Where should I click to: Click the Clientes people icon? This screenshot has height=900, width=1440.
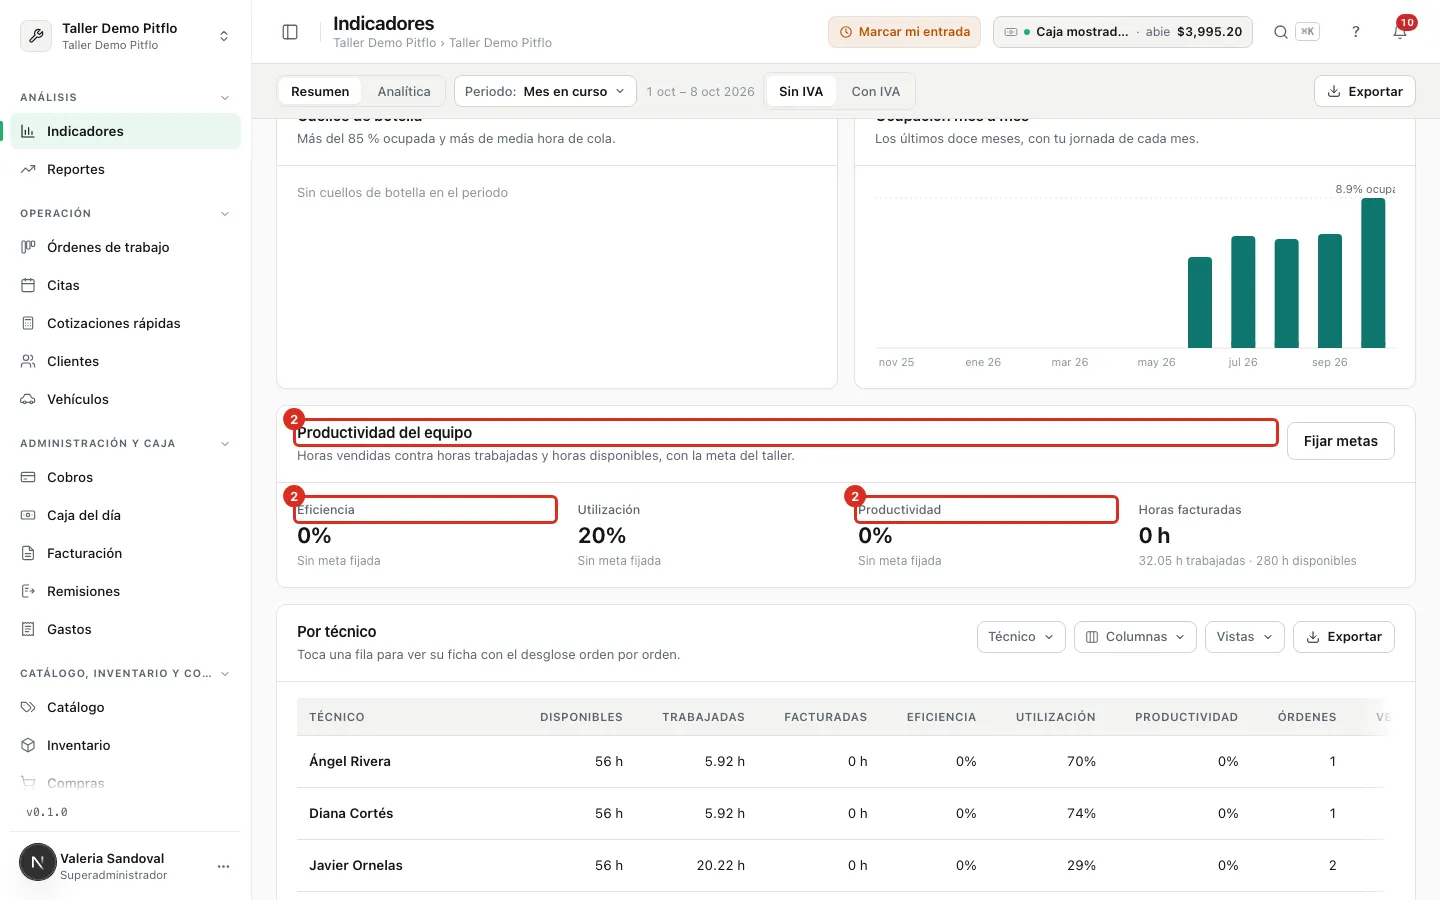[x=28, y=361]
